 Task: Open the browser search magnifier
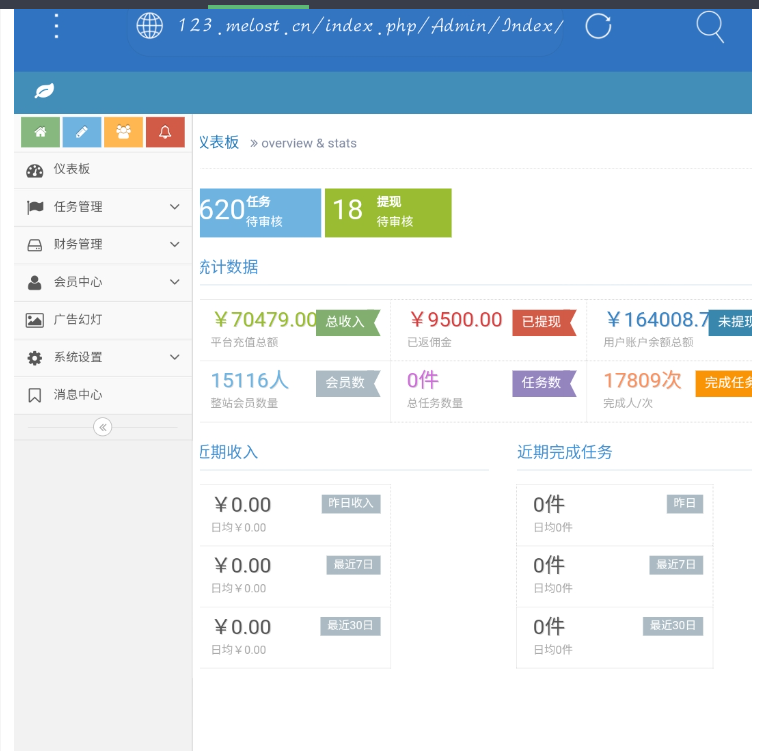tap(710, 27)
